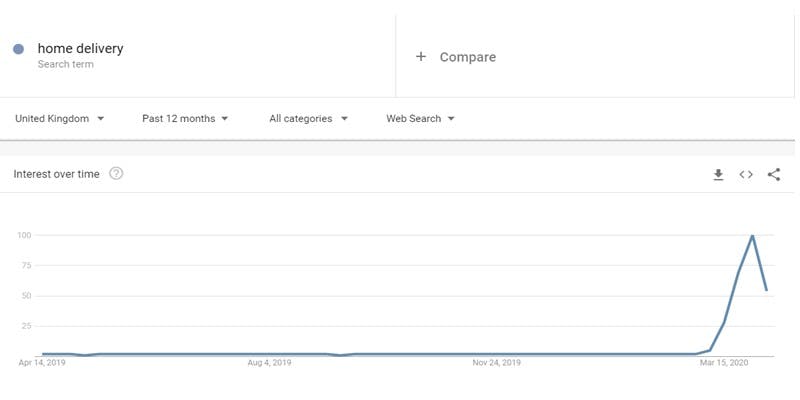Edit the home delivery search term
The width and height of the screenshot is (800, 400).
[x=81, y=48]
